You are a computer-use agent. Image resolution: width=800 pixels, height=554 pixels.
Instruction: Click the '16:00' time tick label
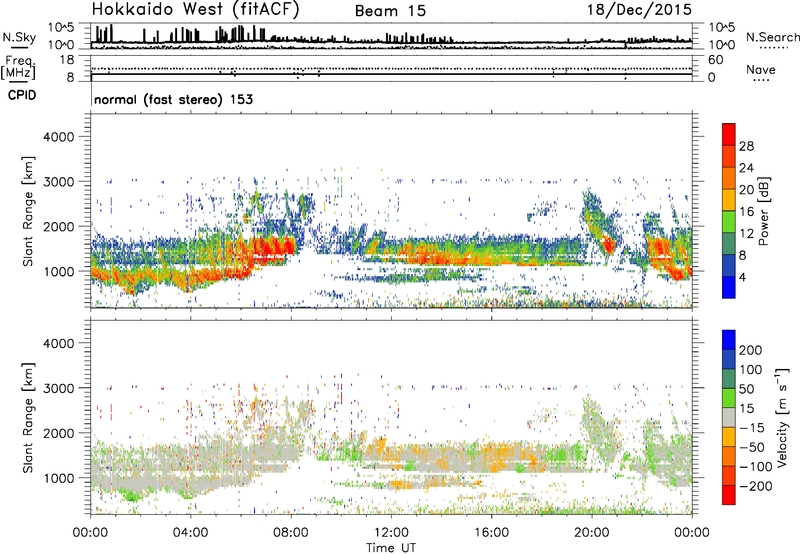[491, 533]
